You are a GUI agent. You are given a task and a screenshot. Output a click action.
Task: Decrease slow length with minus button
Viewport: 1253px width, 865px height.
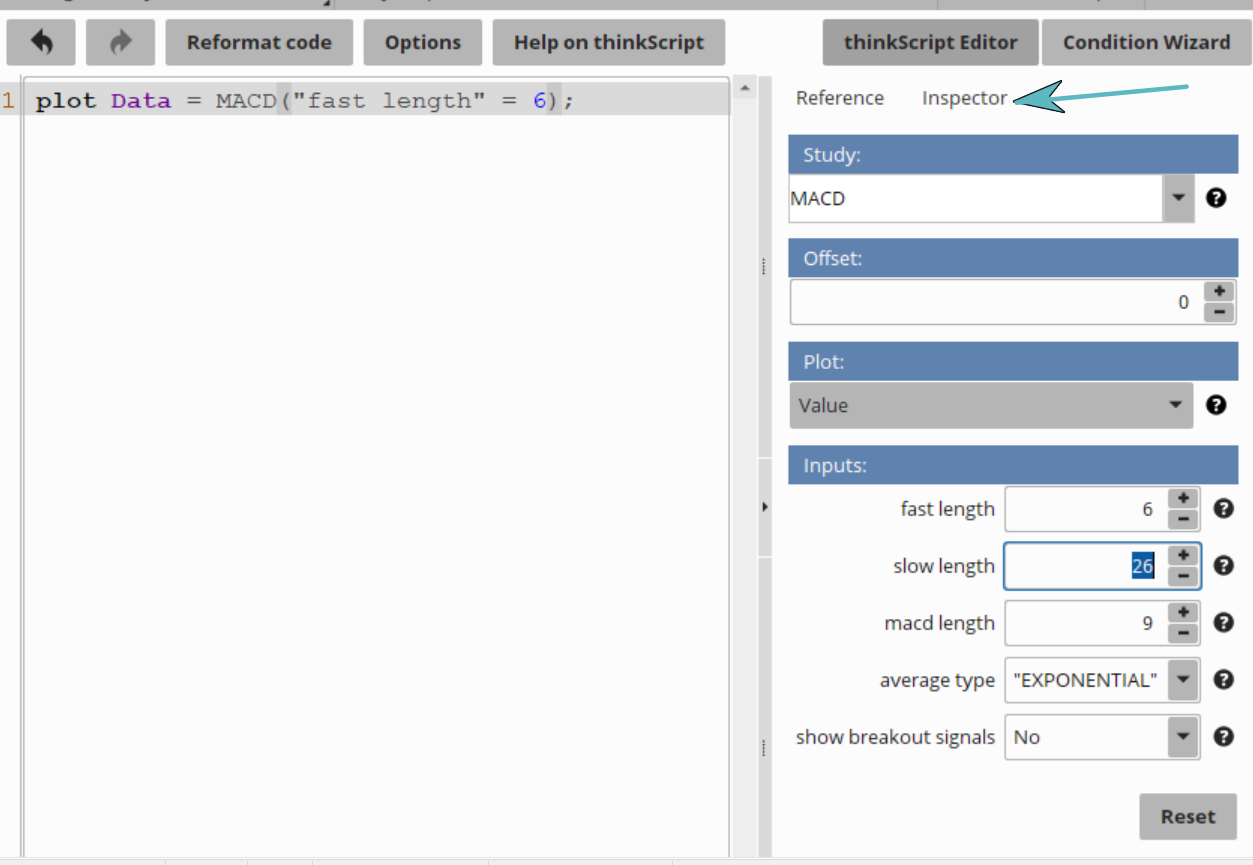click(x=1183, y=576)
